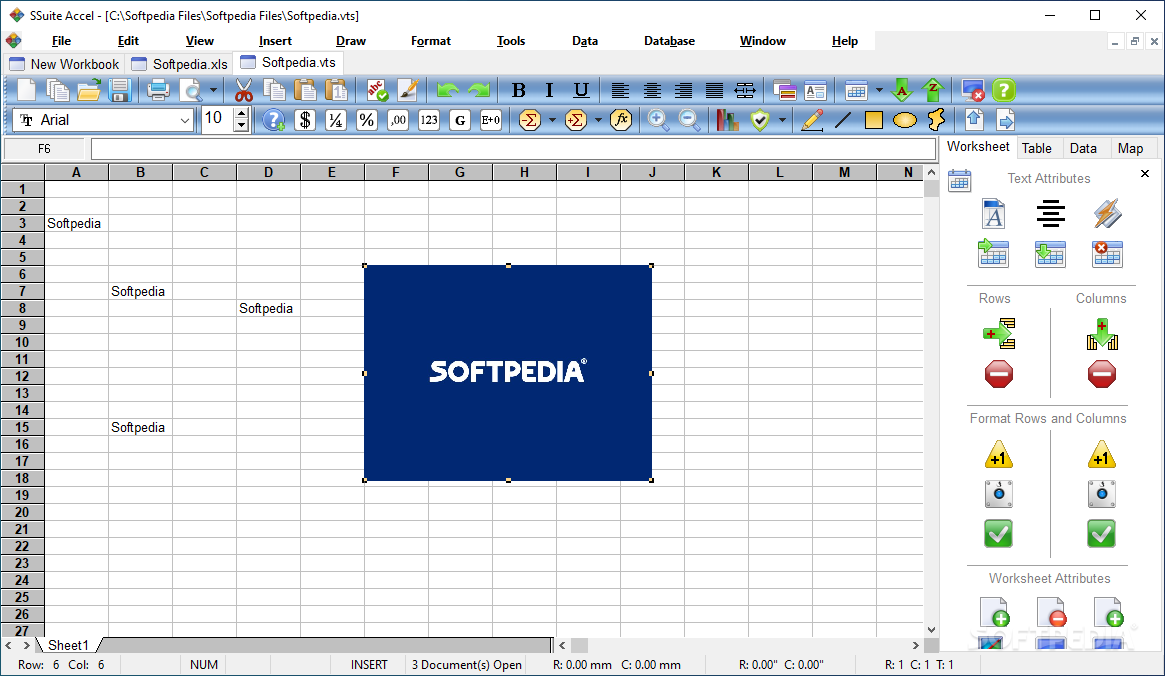
Task: Select the freeform polygon shape tool
Action: [936, 120]
